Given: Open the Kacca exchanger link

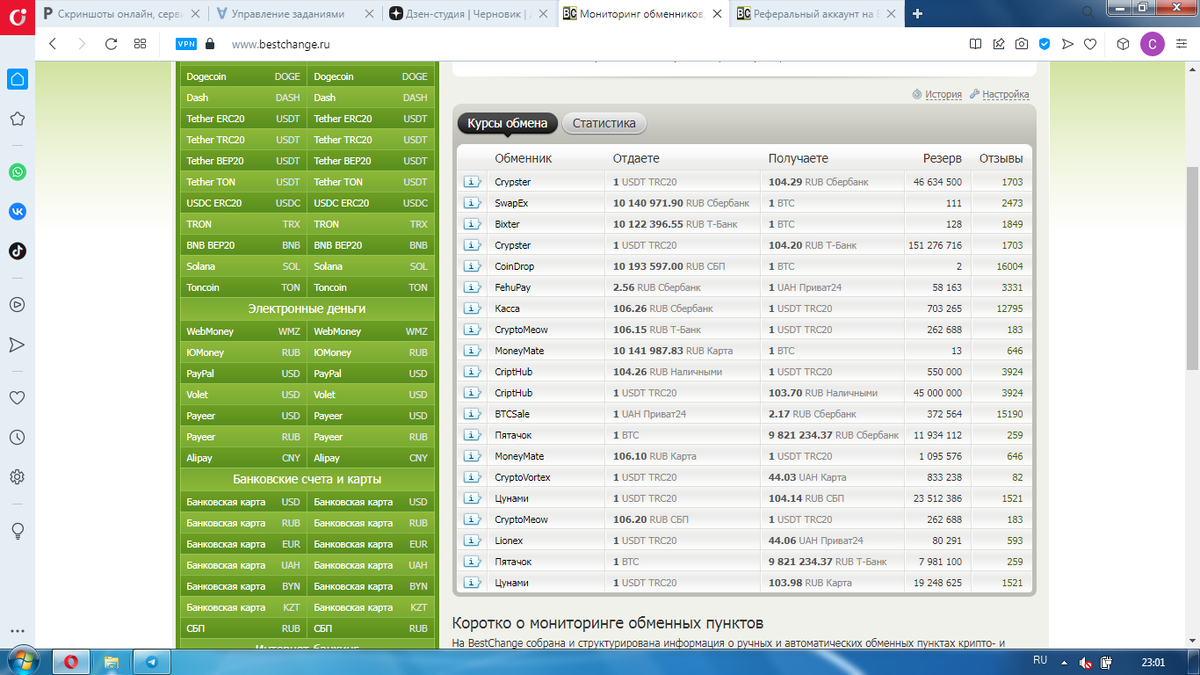Looking at the screenshot, I should pos(507,309).
